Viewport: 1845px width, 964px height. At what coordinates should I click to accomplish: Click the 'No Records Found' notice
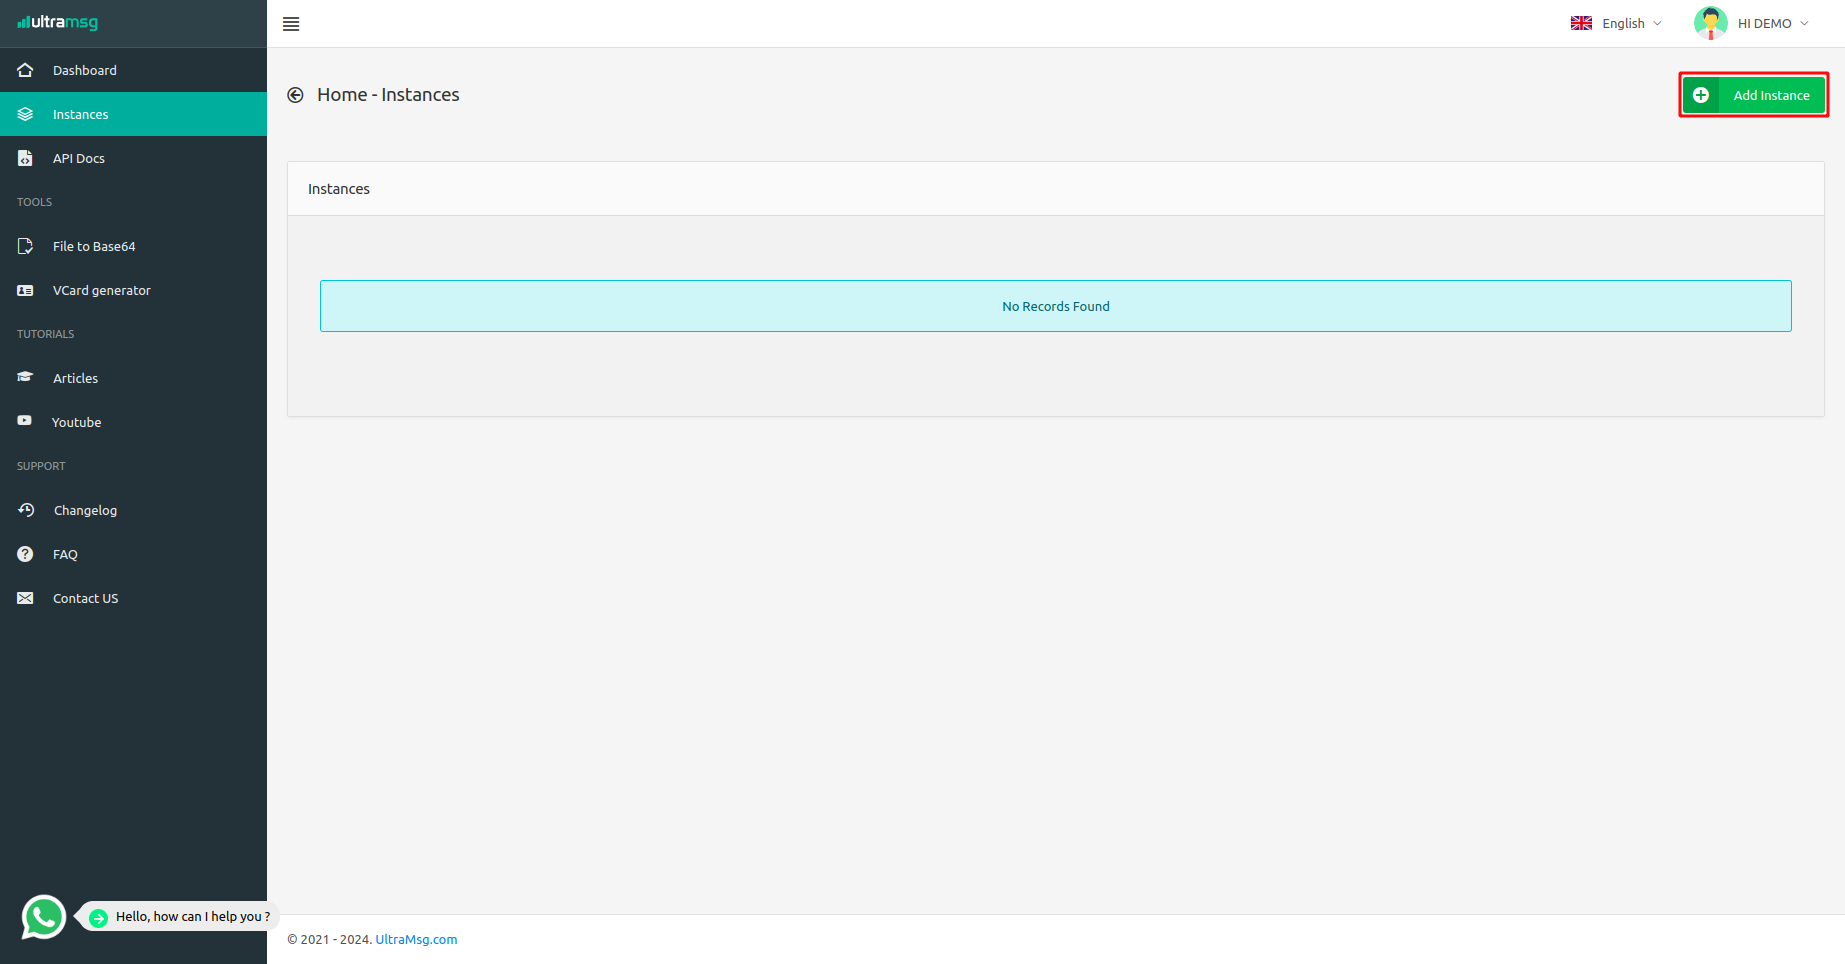[x=1056, y=306]
